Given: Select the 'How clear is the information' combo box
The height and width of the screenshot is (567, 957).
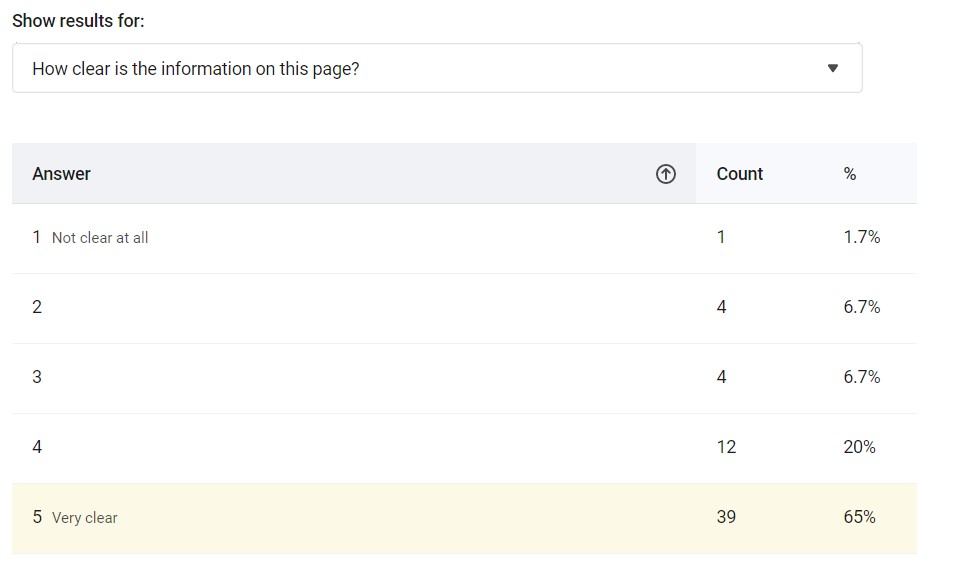Looking at the screenshot, I should pos(437,68).
